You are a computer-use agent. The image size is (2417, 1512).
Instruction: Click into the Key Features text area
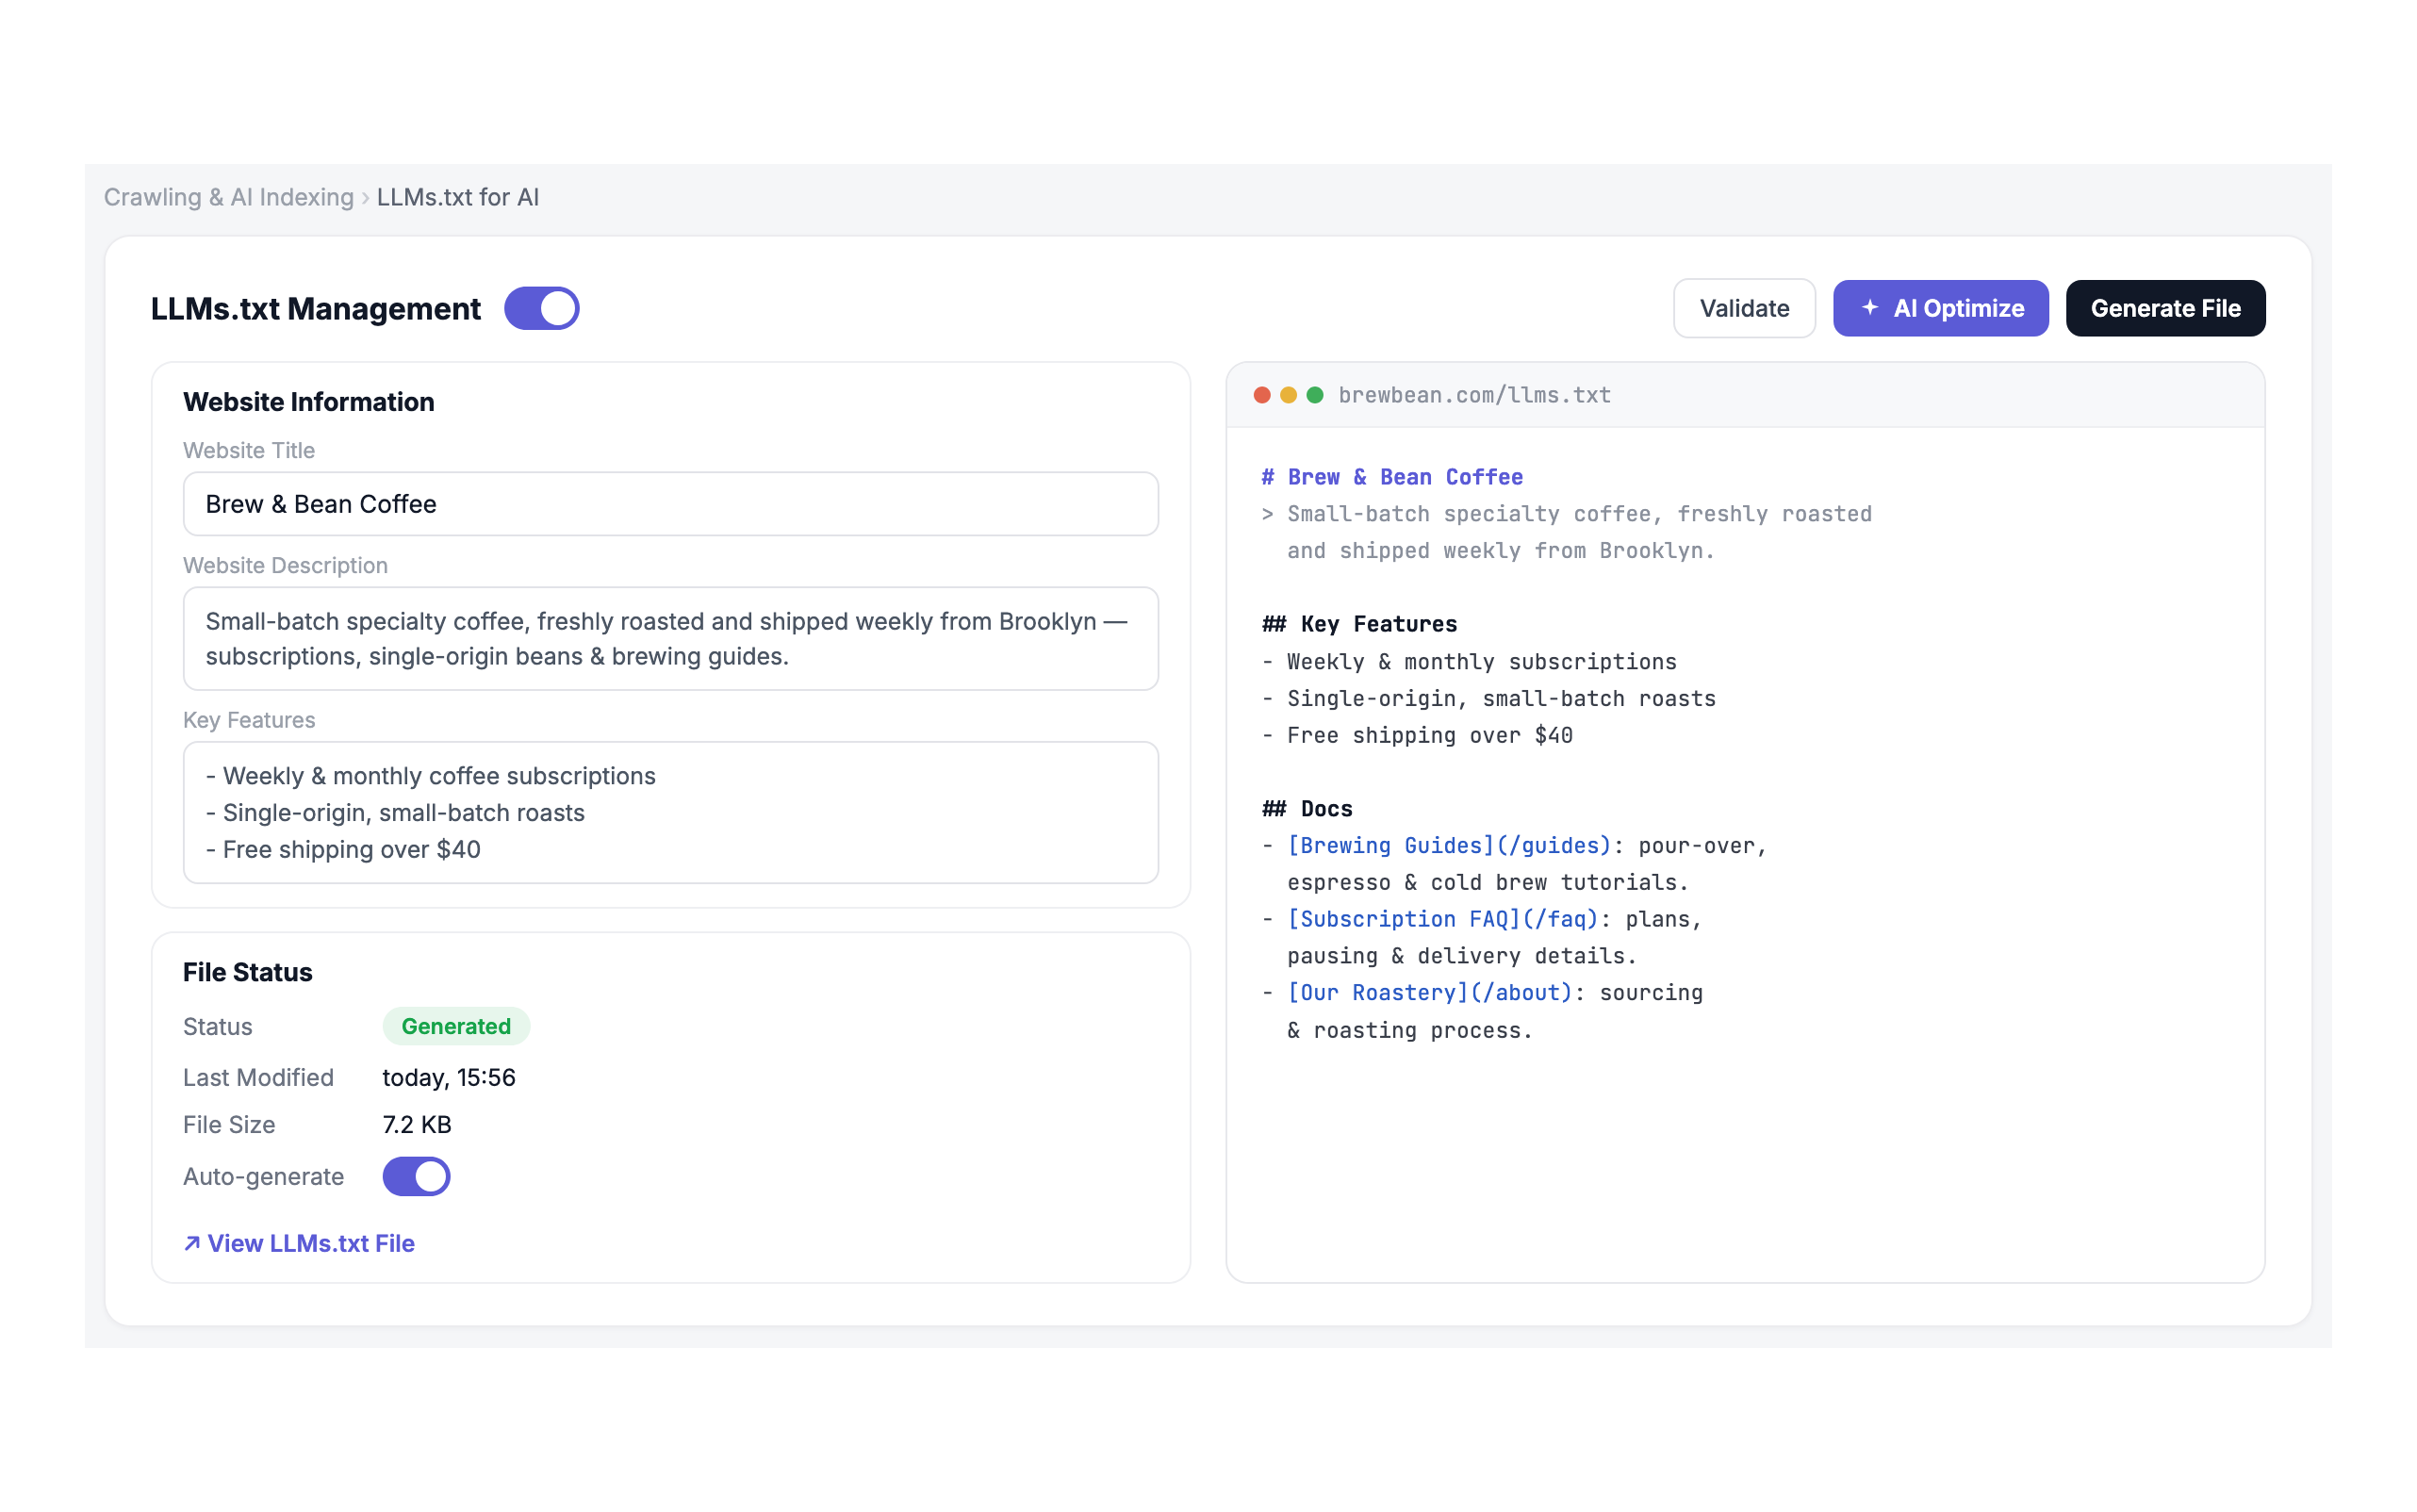point(670,812)
